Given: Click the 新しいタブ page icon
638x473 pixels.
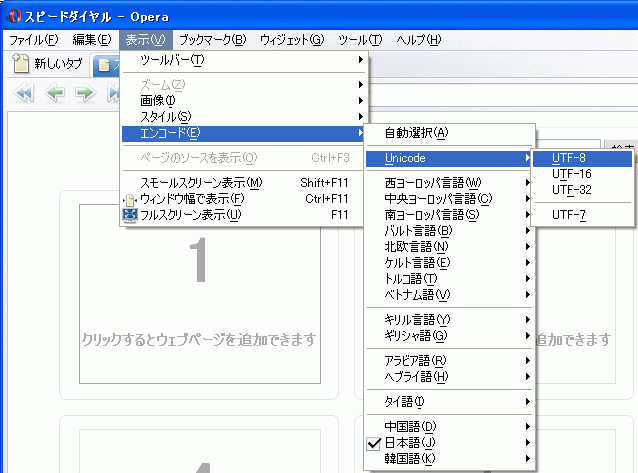Looking at the screenshot, I should point(20,64).
